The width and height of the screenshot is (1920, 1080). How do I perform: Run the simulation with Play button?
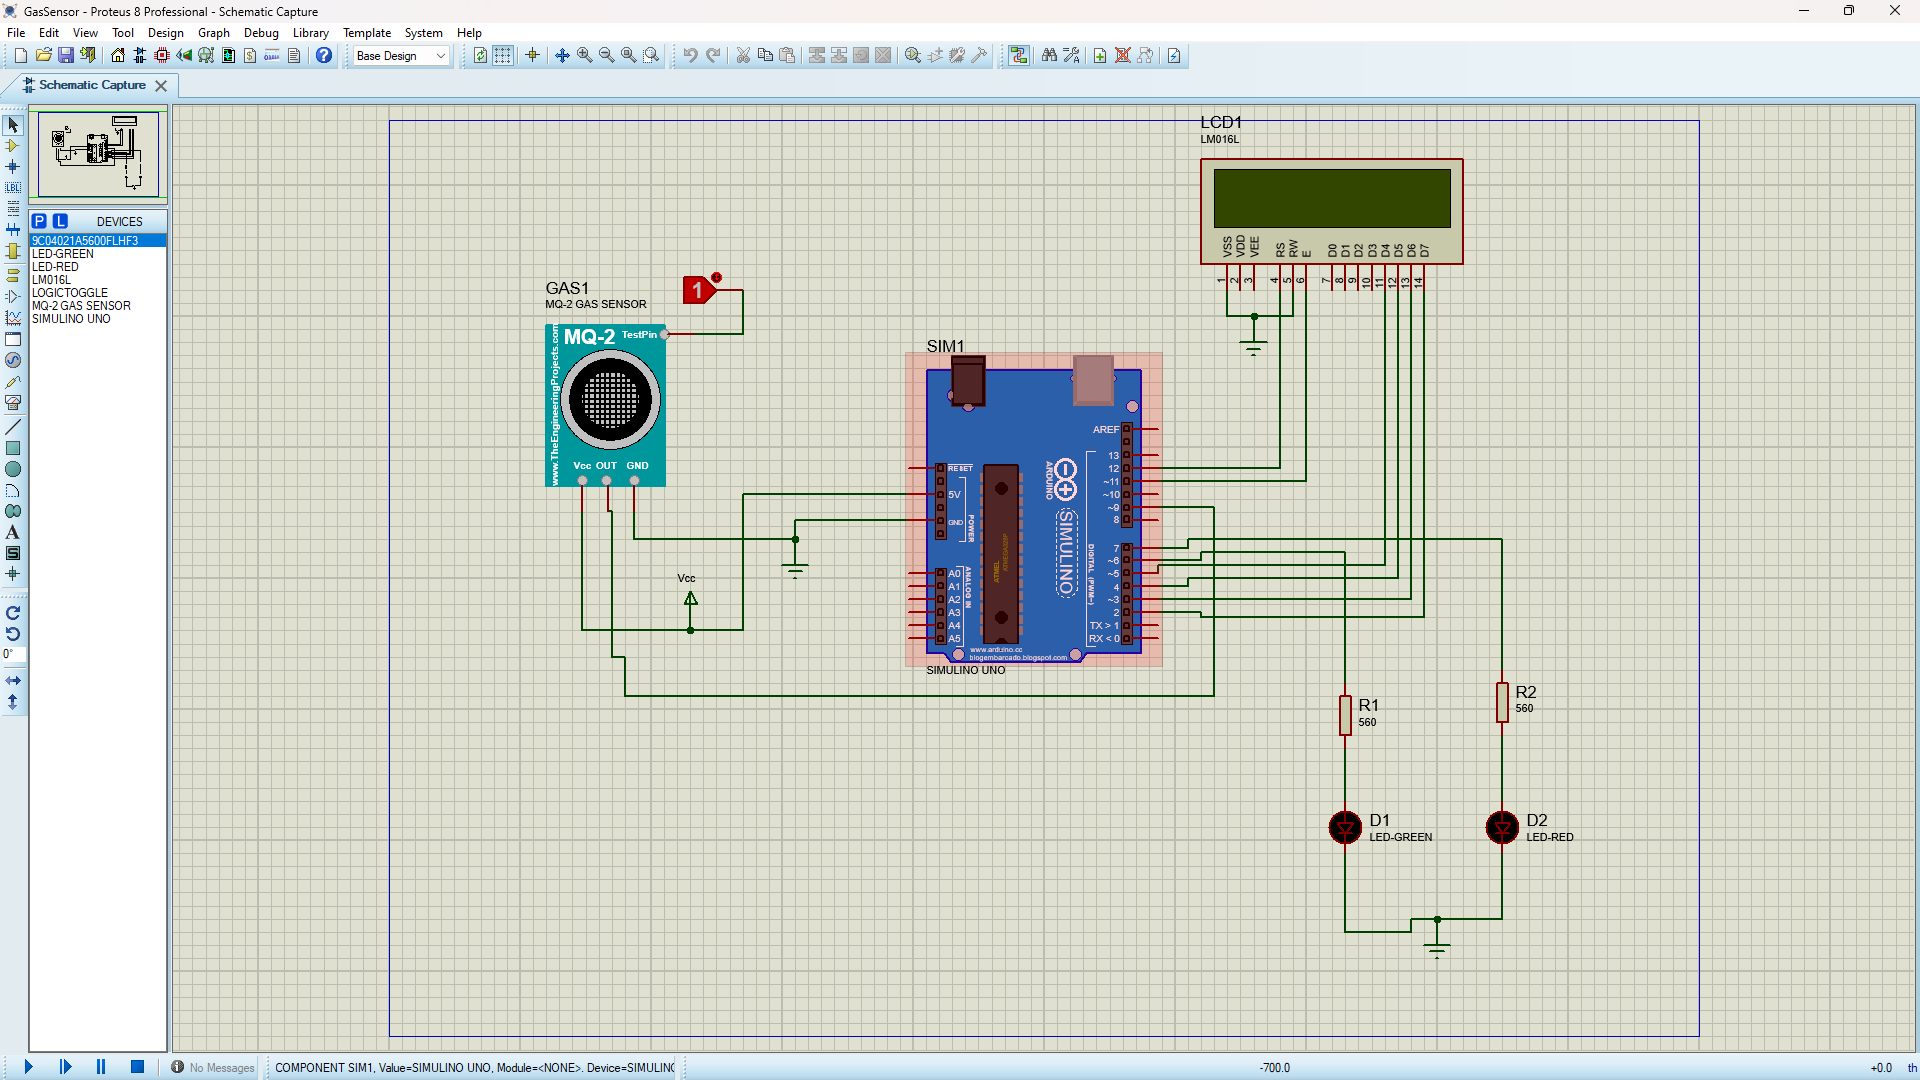pos(28,1067)
